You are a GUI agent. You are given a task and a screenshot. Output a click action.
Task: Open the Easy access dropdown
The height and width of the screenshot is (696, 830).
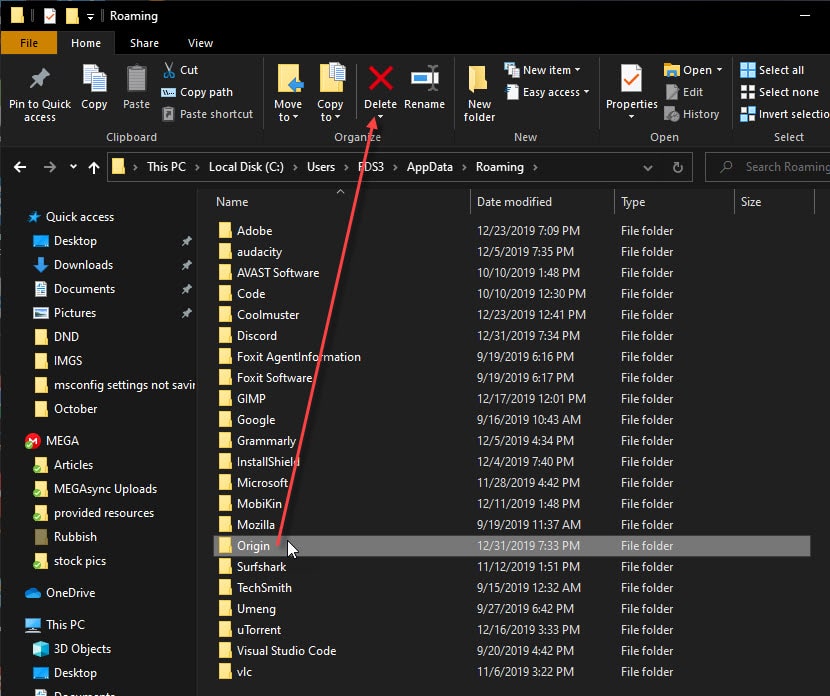tap(547, 92)
